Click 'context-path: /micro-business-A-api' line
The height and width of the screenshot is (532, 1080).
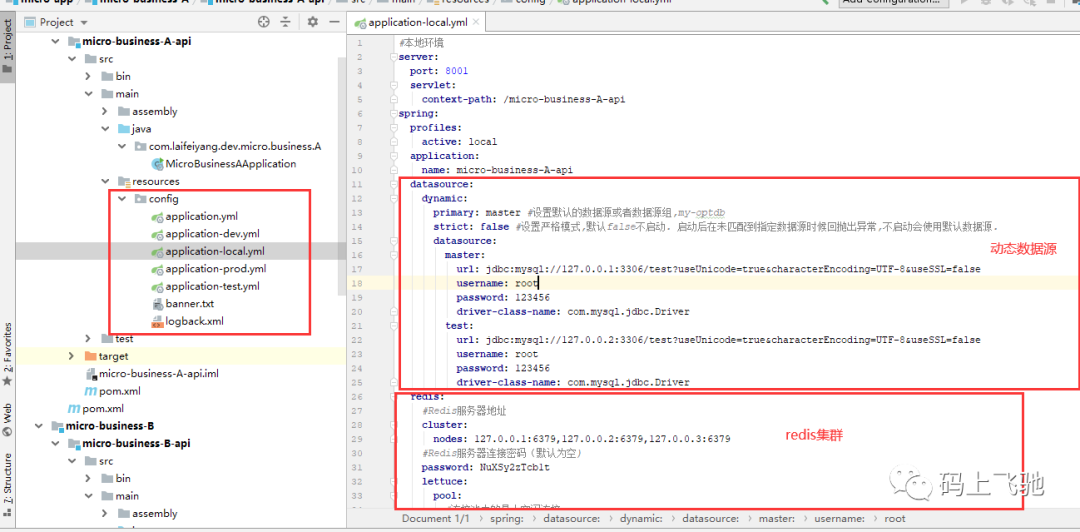[x=523, y=99]
